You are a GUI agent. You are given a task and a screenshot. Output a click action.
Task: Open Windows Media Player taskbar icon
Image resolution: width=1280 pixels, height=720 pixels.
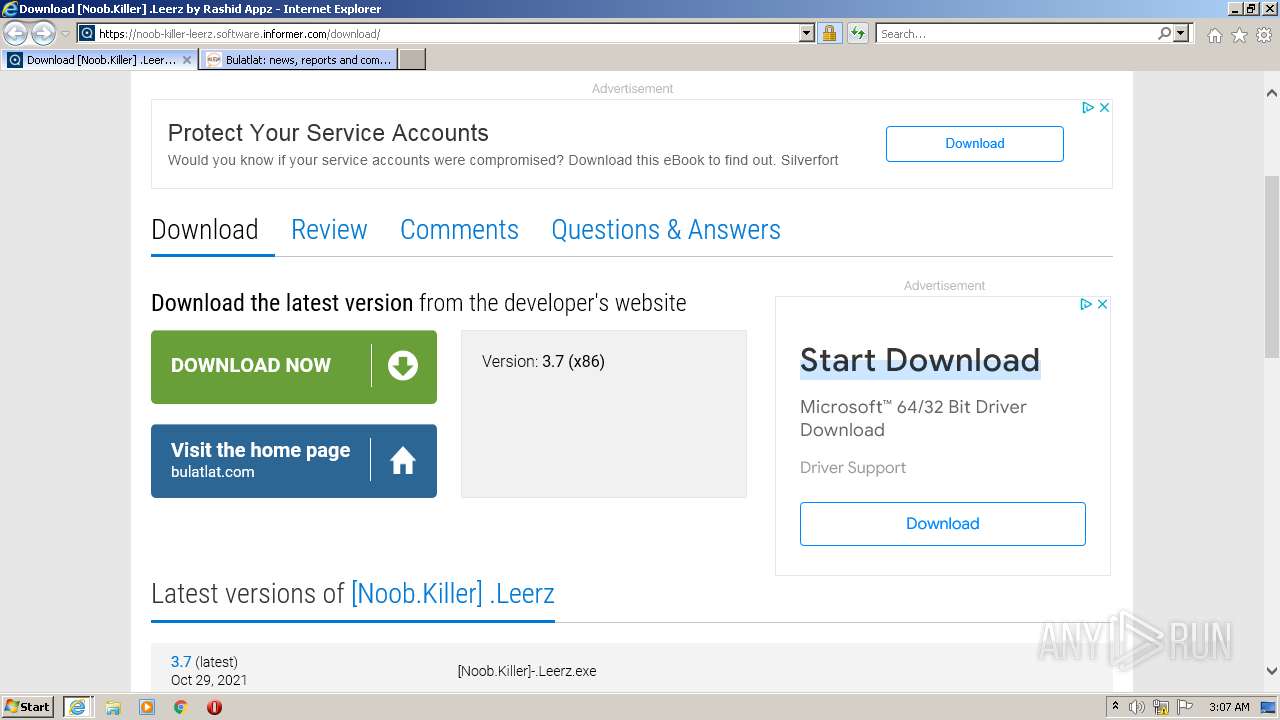147,707
